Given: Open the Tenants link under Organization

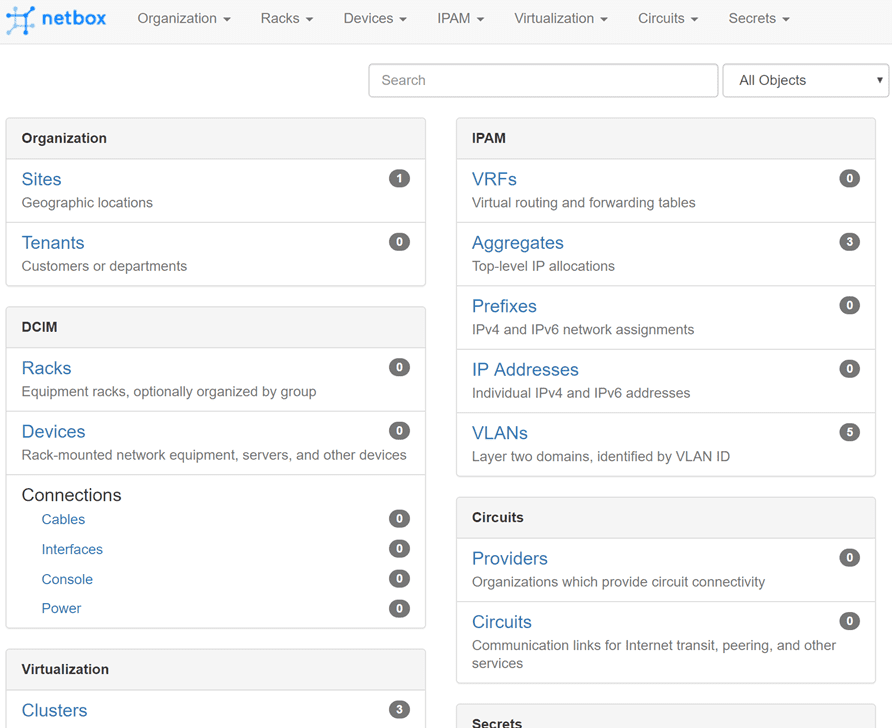Looking at the screenshot, I should pos(53,242).
